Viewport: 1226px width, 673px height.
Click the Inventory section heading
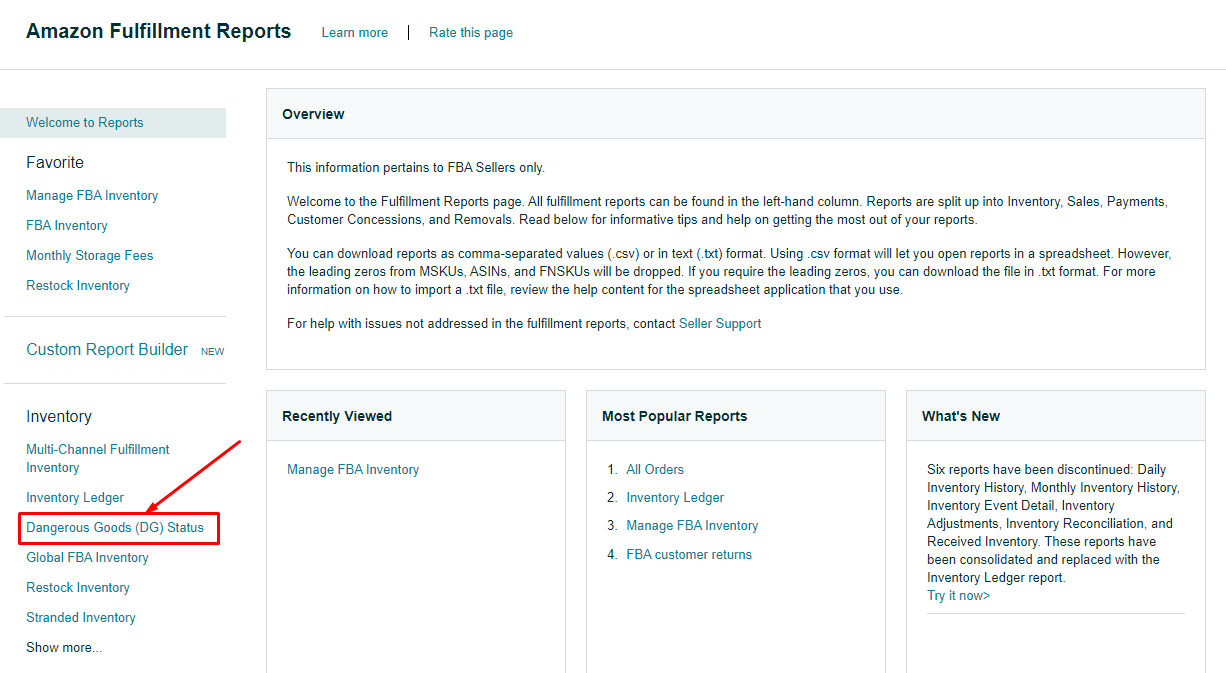point(59,417)
